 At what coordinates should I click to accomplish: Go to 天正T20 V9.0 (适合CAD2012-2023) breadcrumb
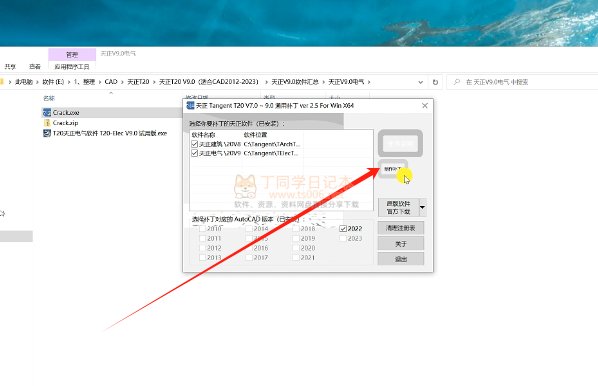(209, 82)
